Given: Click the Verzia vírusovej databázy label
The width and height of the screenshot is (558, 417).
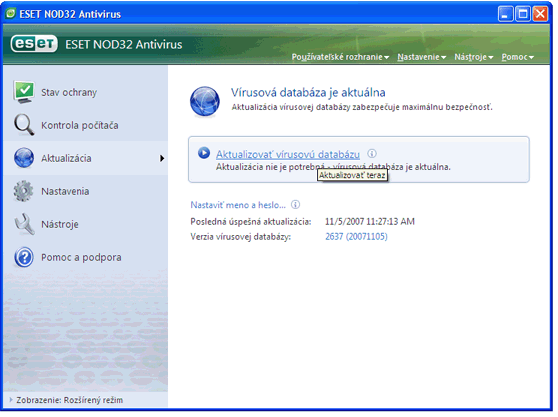Looking at the screenshot, I should click(241, 237).
